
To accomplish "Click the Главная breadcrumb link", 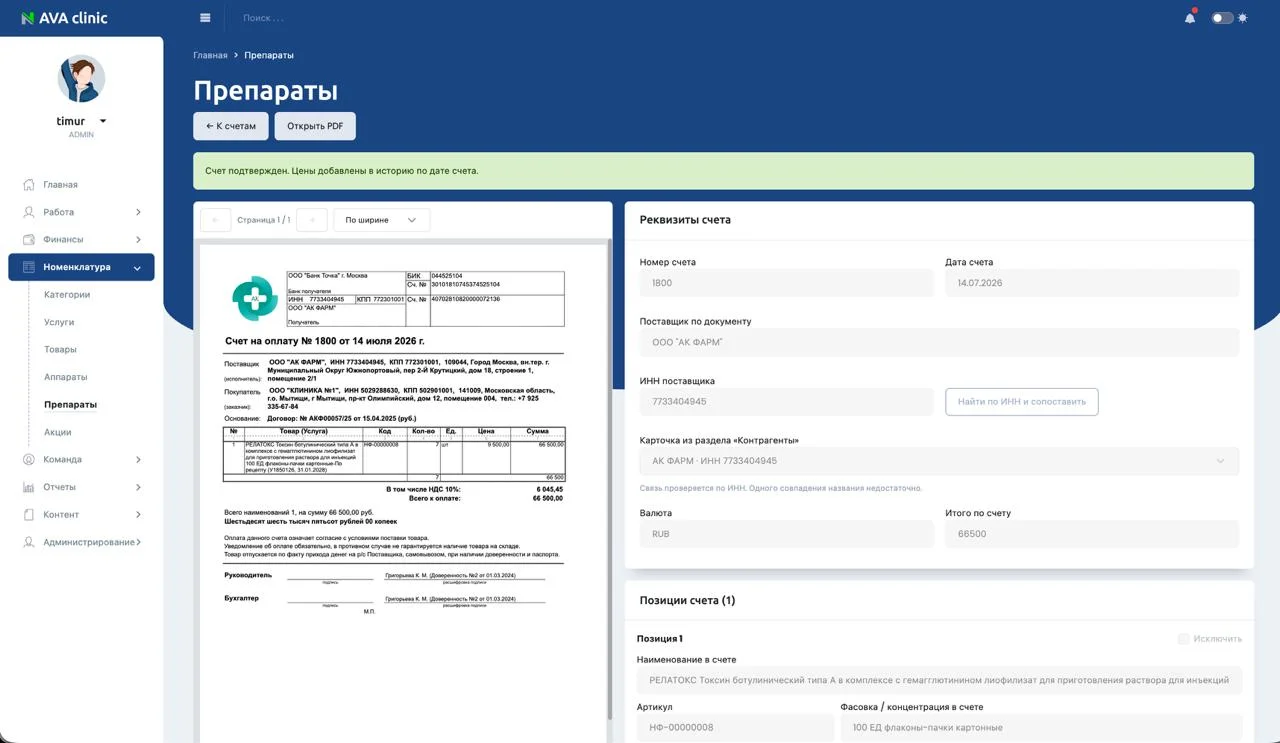I will point(210,55).
